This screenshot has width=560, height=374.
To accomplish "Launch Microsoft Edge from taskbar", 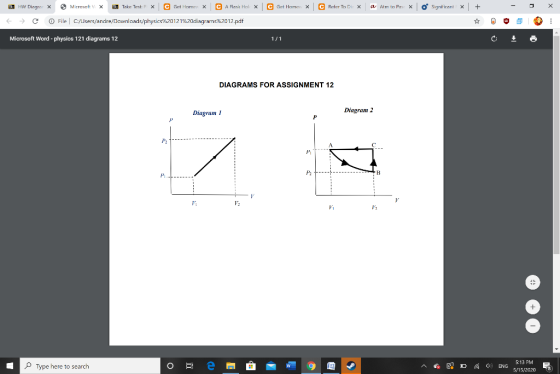I will tap(211, 366).
